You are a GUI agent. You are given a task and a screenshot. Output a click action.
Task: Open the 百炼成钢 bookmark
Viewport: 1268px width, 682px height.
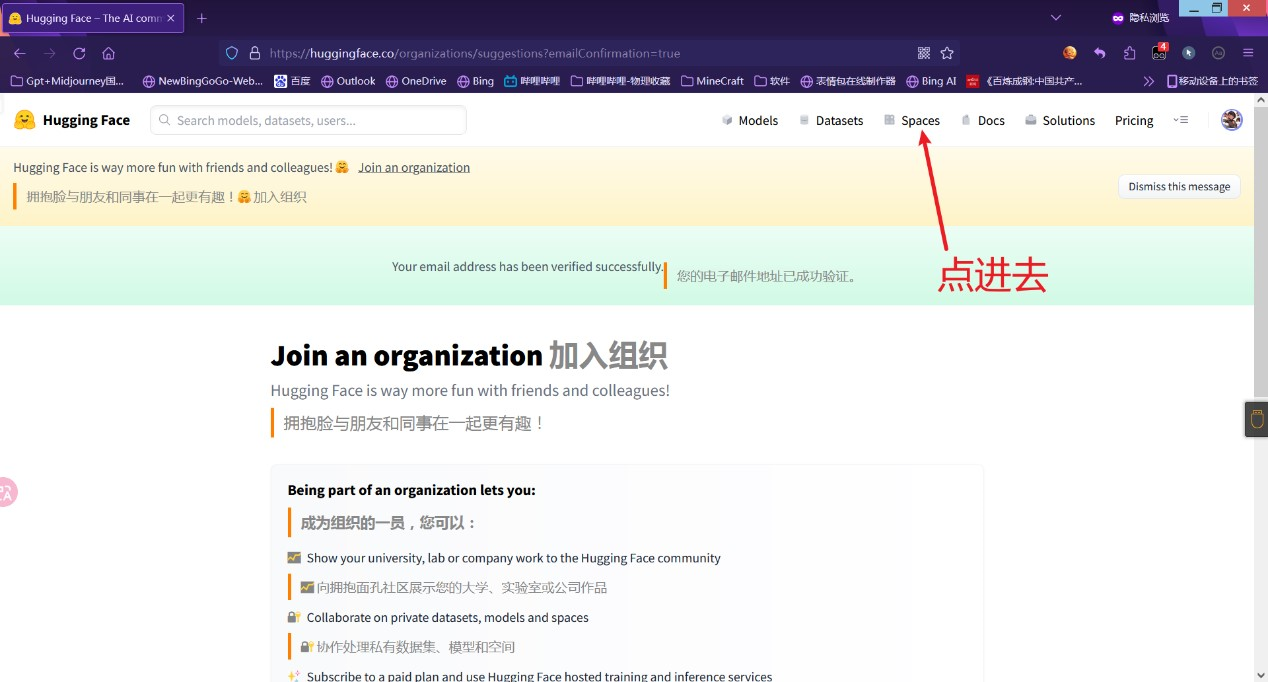[1025, 81]
